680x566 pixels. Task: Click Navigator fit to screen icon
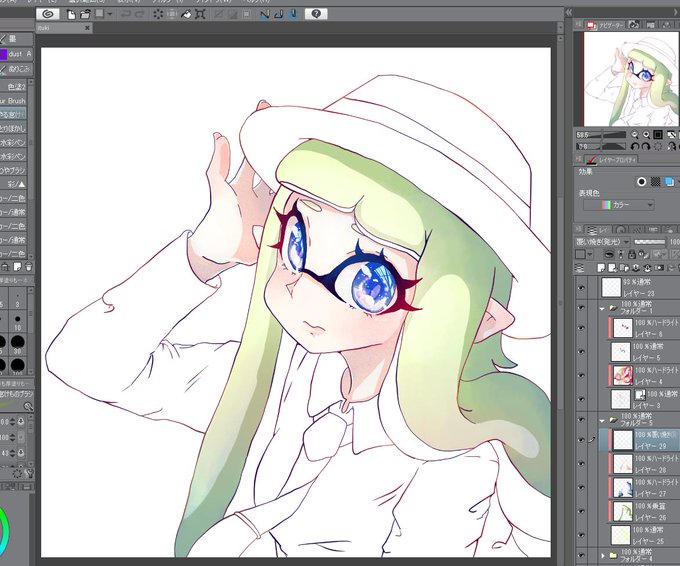(671, 135)
